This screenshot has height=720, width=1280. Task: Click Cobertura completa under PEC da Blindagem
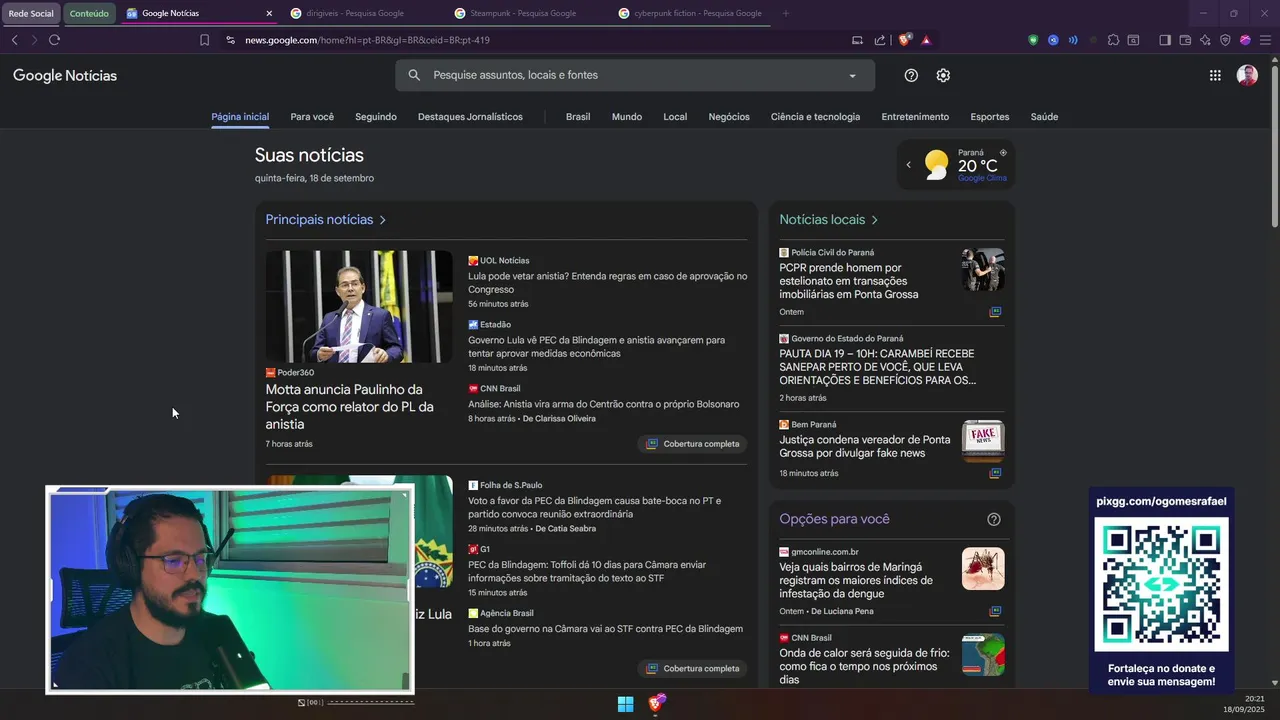pos(692,669)
